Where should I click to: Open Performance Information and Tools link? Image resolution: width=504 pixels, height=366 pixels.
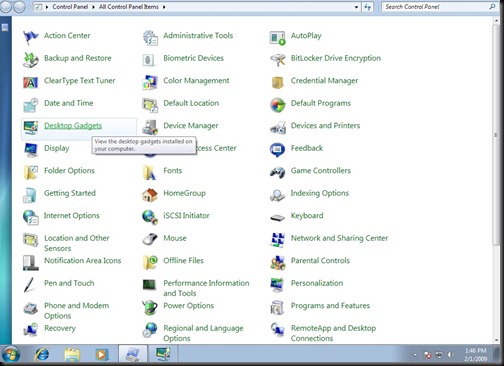pyautogui.click(x=206, y=288)
